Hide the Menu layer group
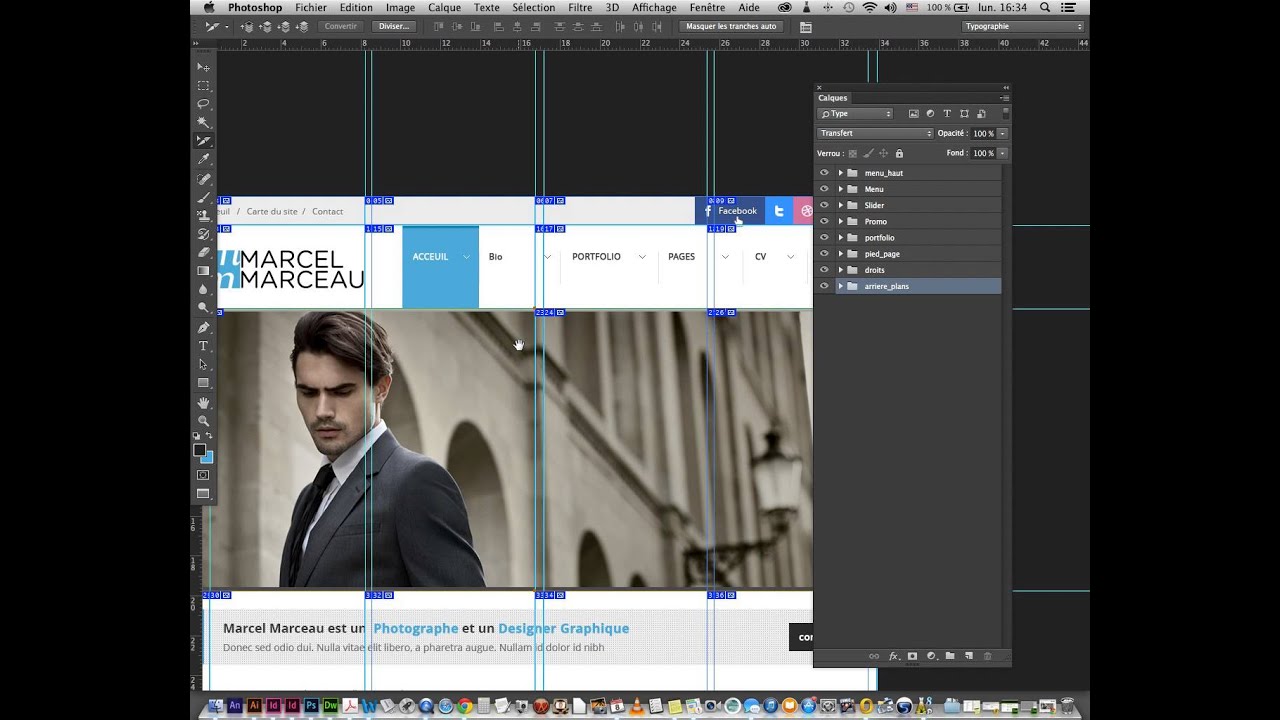Viewport: 1280px width, 720px height. [x=824, y=189]
